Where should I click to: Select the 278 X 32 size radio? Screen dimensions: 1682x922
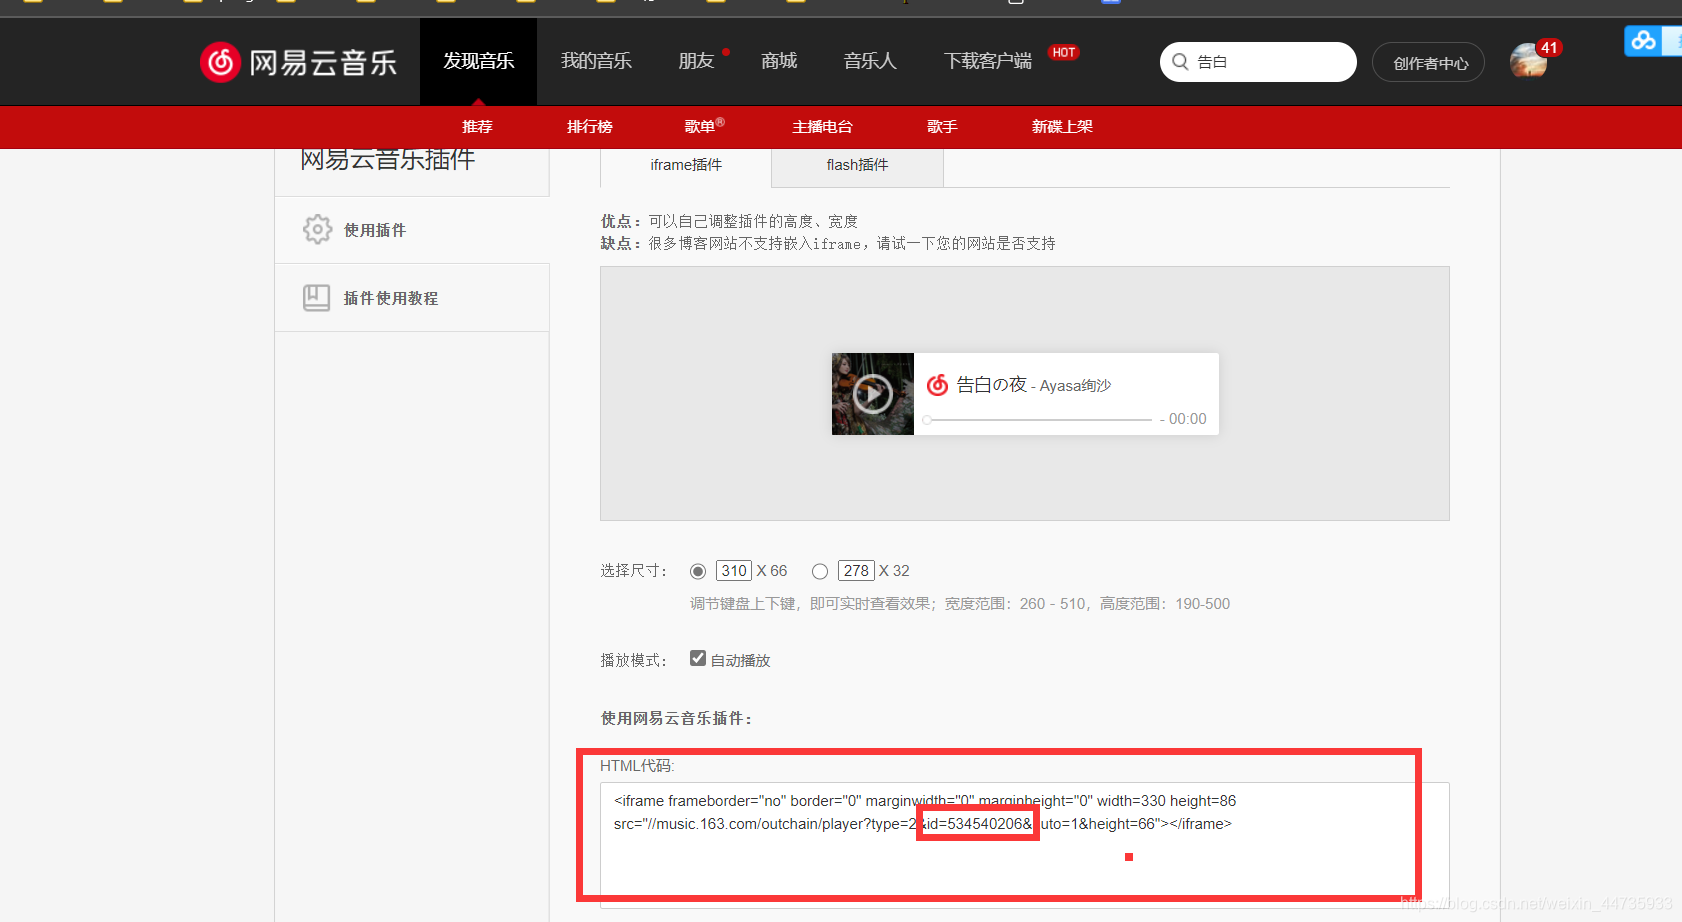click(x=820, y=571)
